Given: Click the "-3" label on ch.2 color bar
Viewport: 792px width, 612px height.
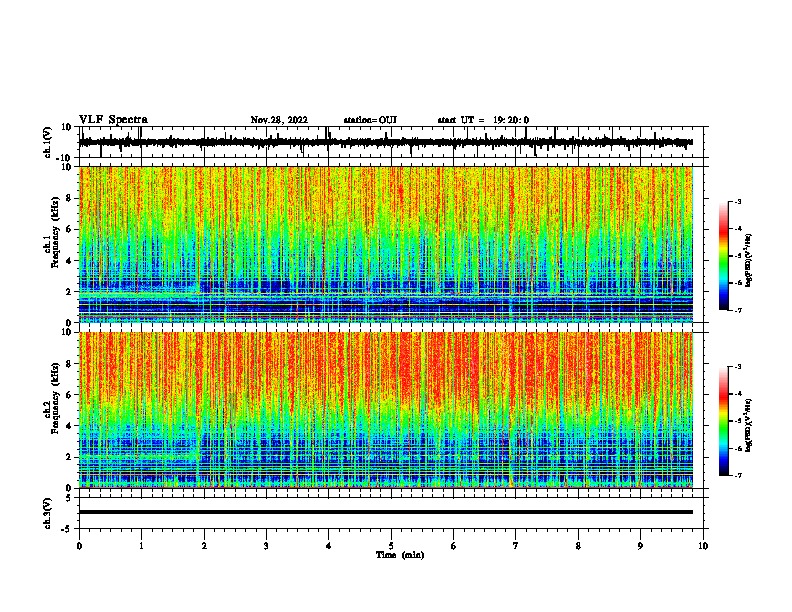Looking at the screenshot, I should (738, 367).
